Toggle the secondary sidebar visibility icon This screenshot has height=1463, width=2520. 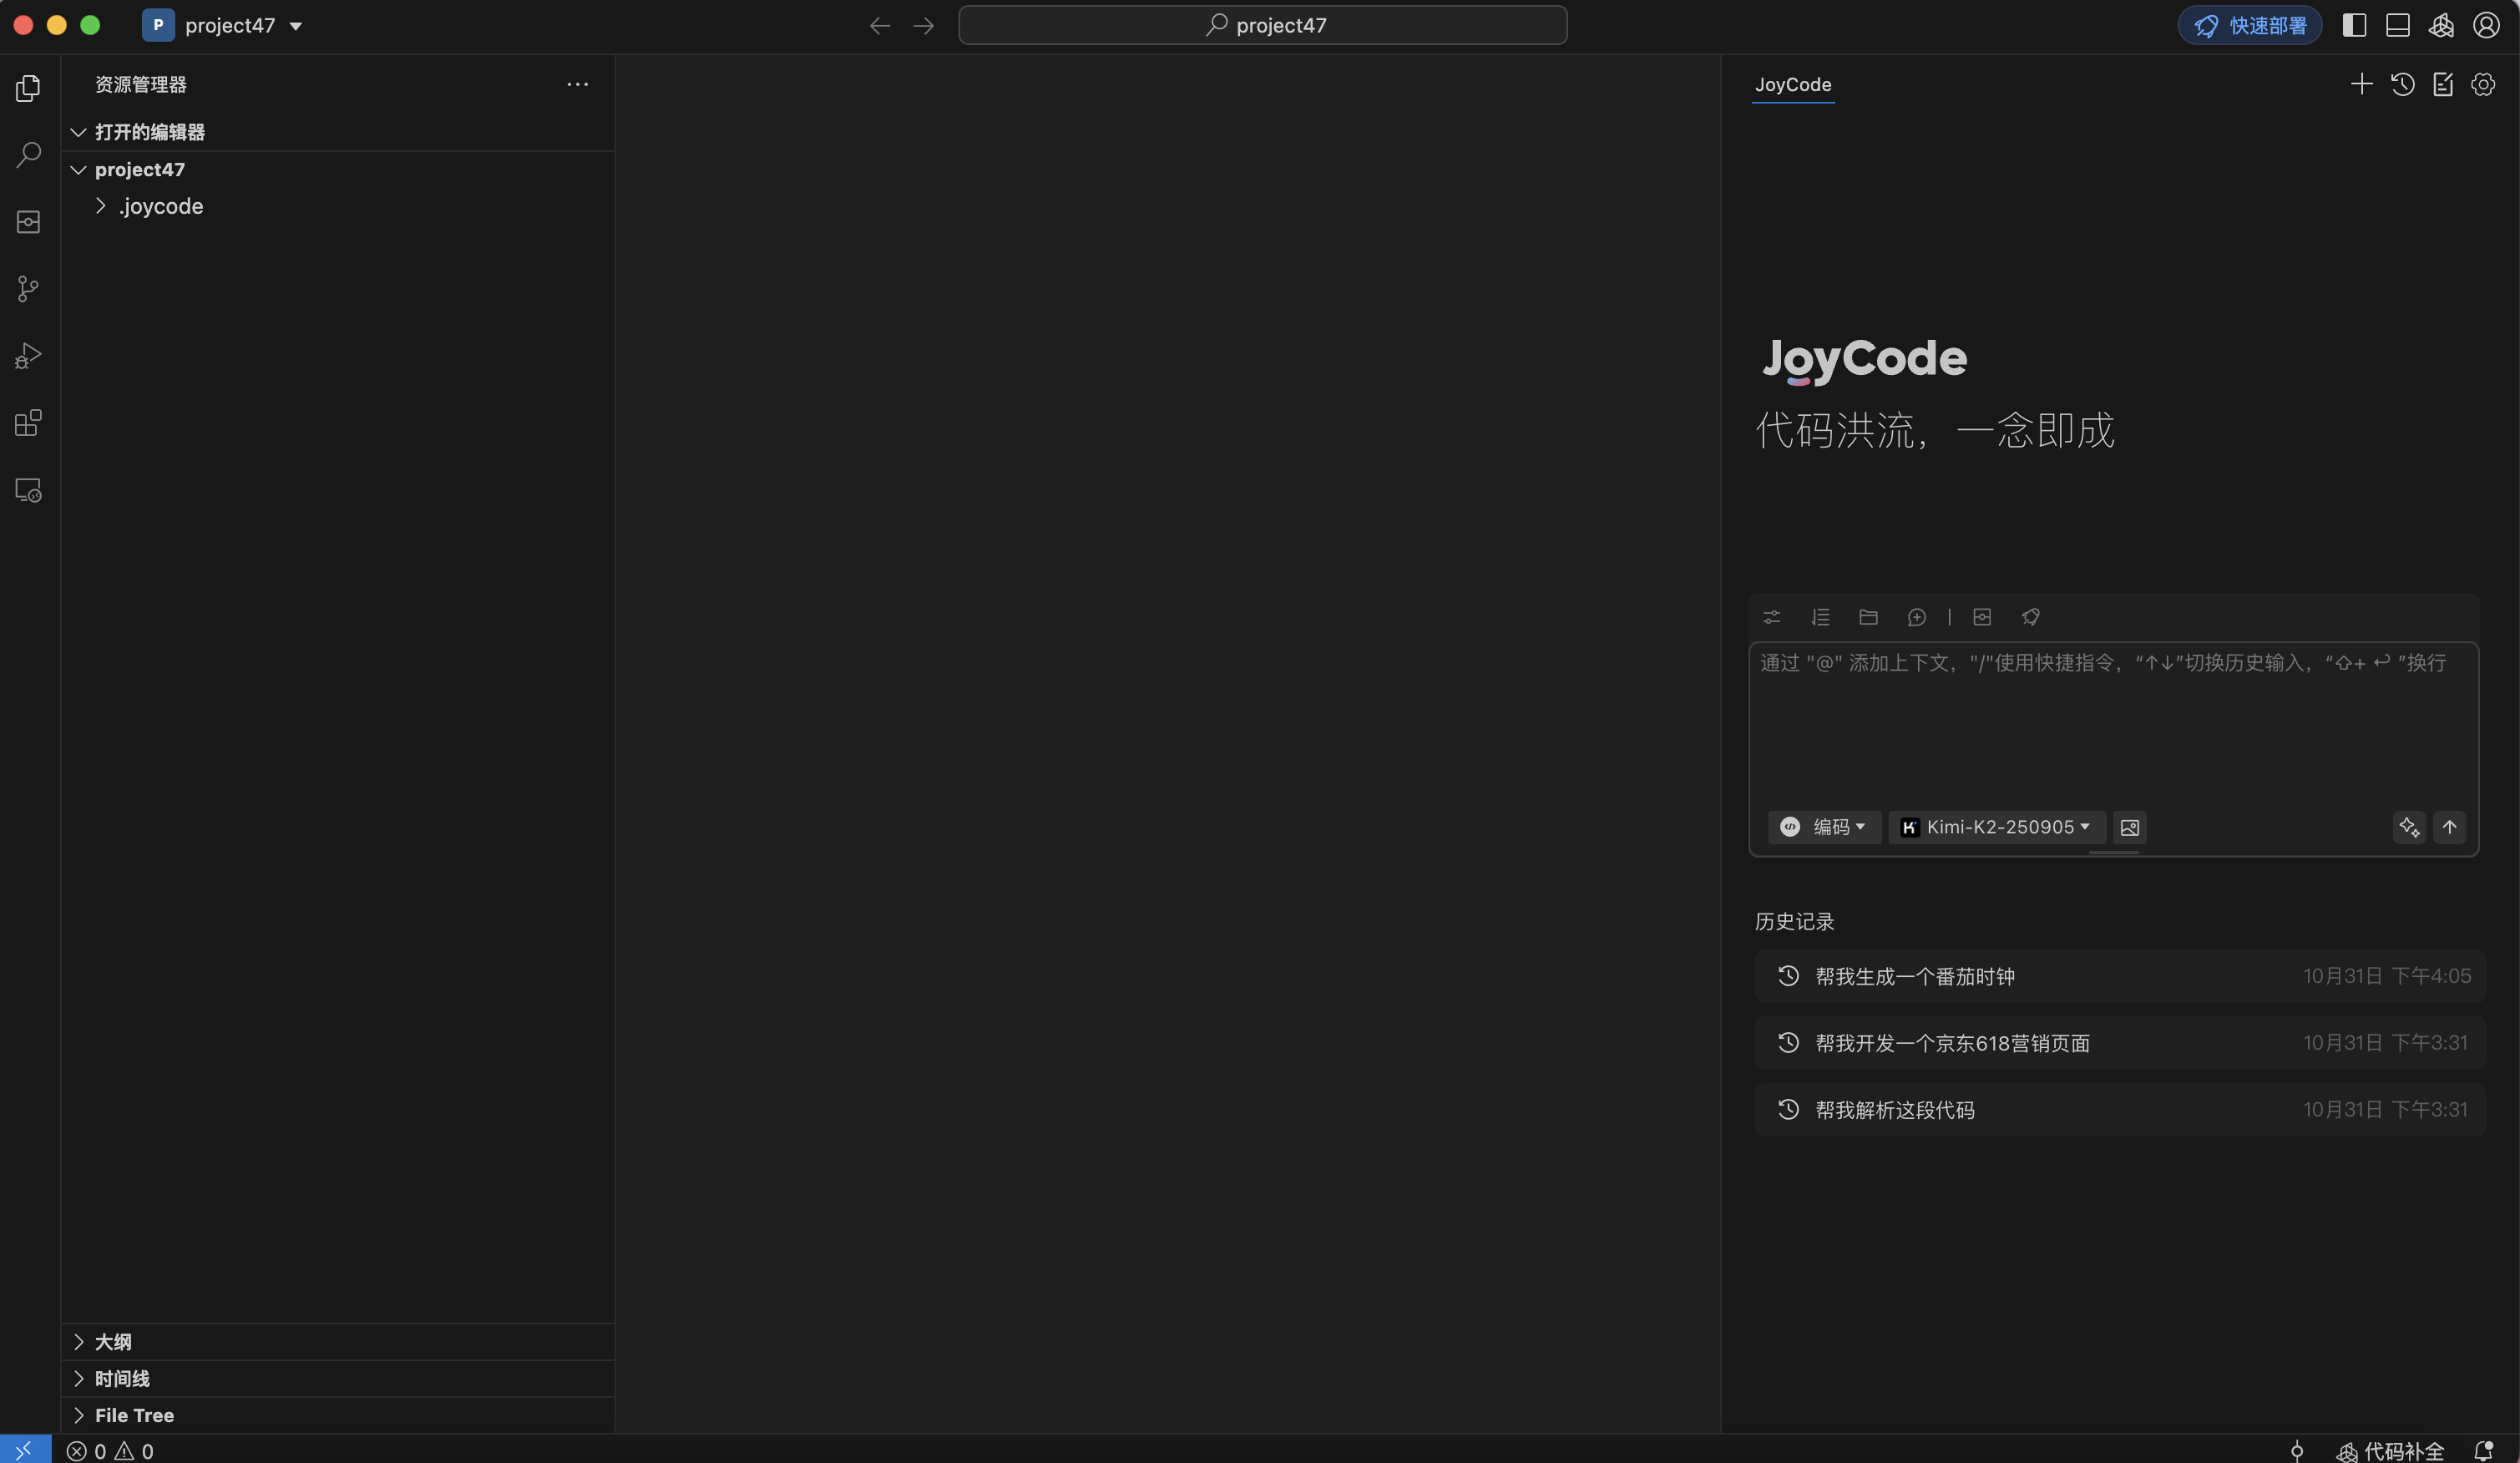(2355, 25)
